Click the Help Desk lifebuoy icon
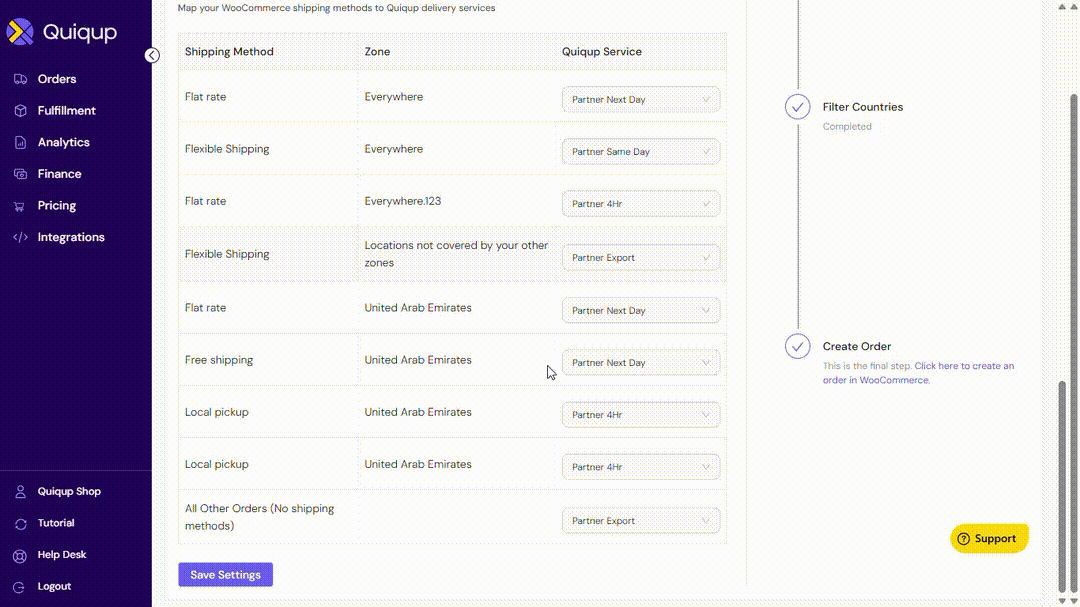 [20, 555]
